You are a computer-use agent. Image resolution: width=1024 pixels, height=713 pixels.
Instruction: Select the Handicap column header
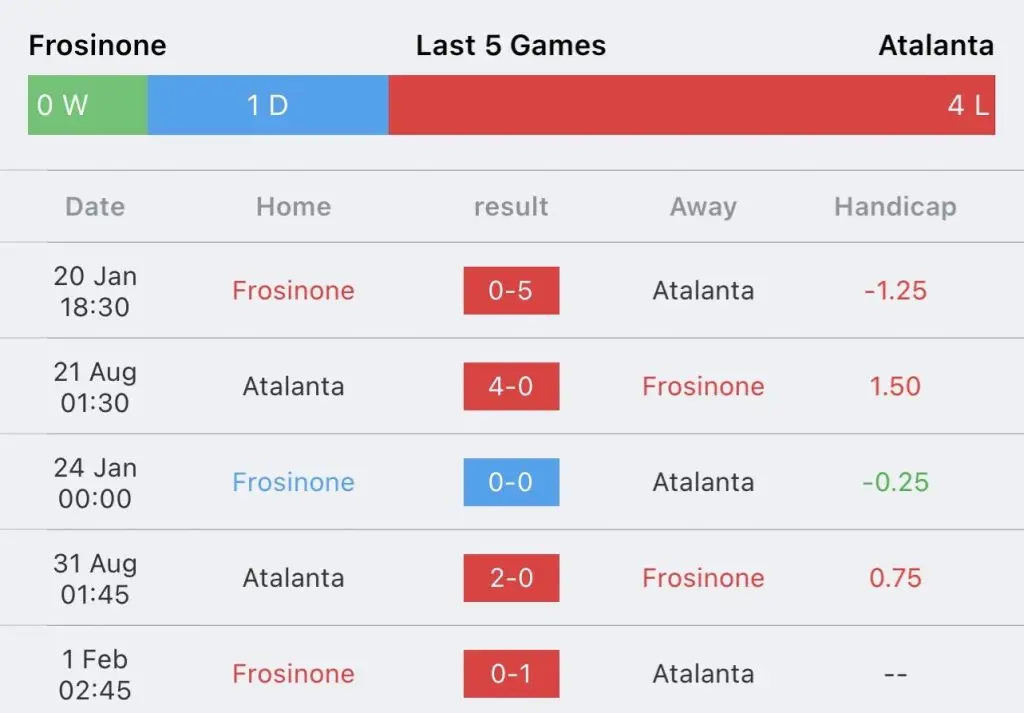click(895, 206)
